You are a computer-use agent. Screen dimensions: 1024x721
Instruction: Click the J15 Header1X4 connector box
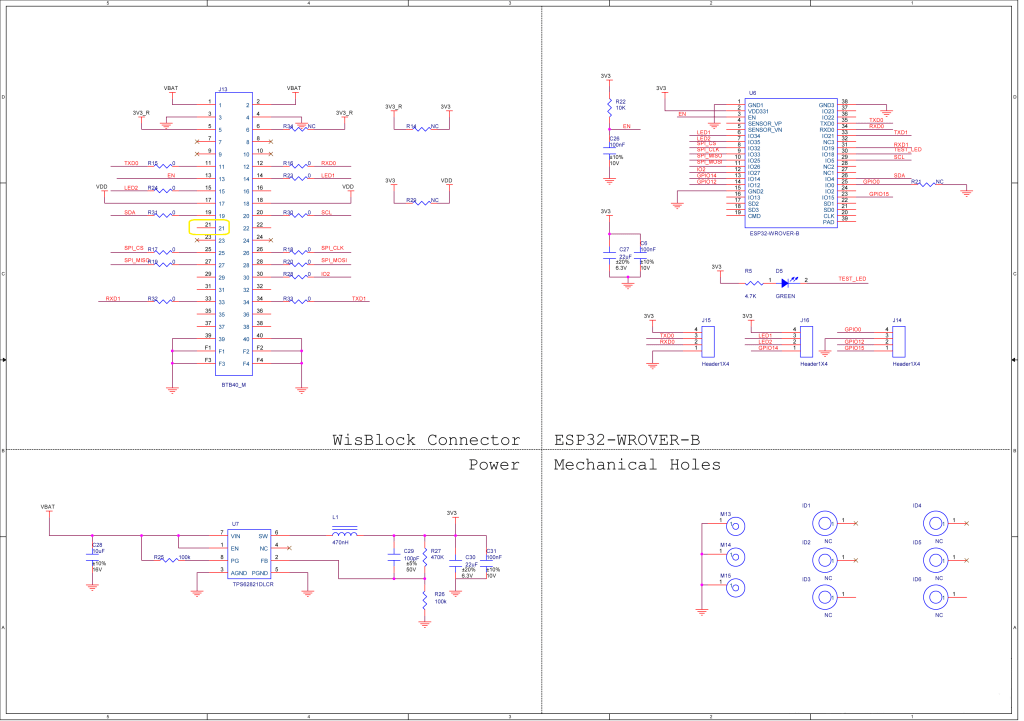click(x=706, y=338)
